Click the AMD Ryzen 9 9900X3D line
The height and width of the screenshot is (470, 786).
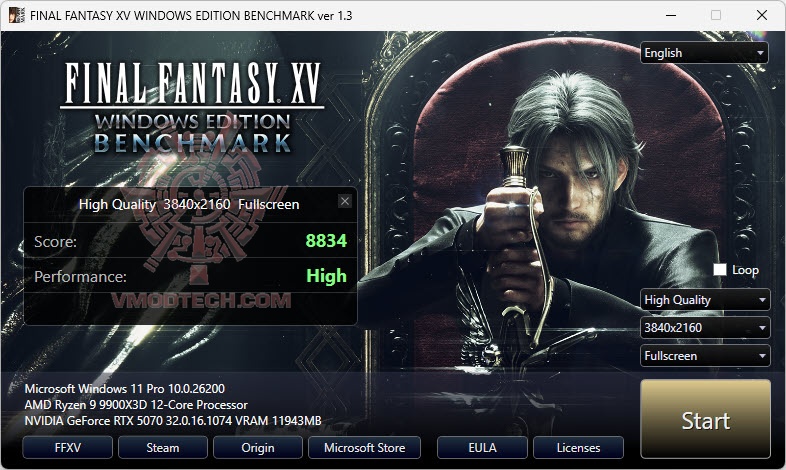click(136, 404)
